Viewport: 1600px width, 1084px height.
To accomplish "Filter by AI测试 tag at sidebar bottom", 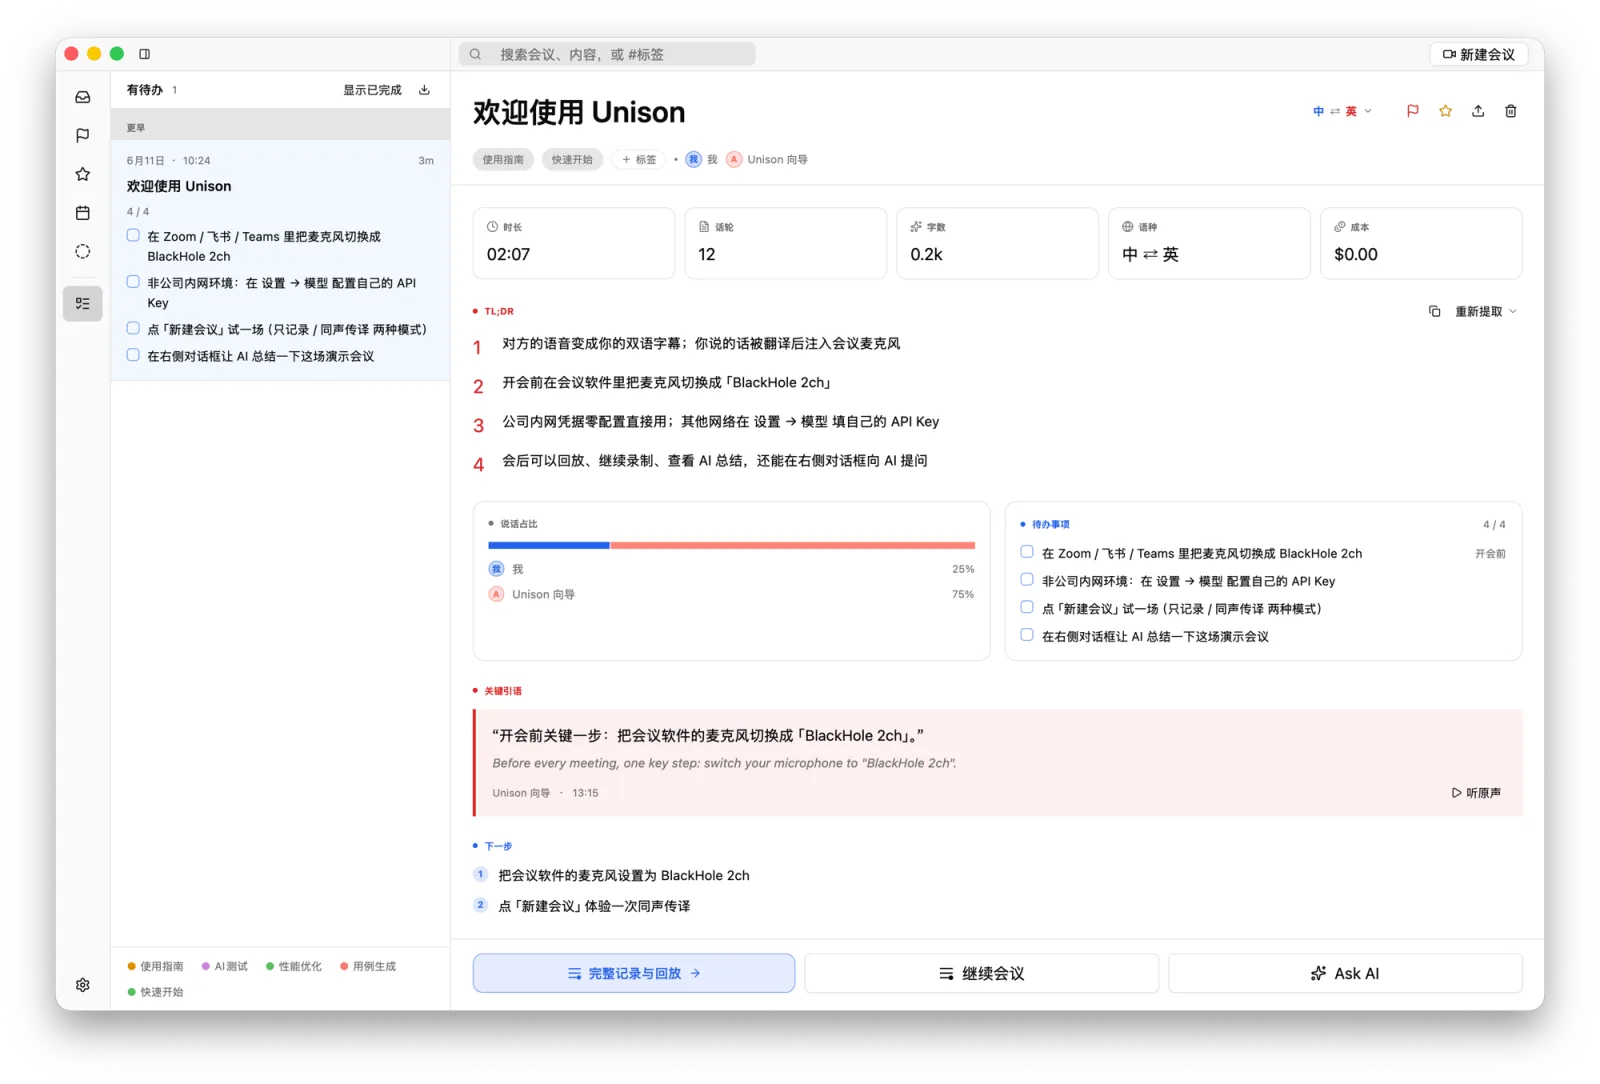I will click(225, 966).
